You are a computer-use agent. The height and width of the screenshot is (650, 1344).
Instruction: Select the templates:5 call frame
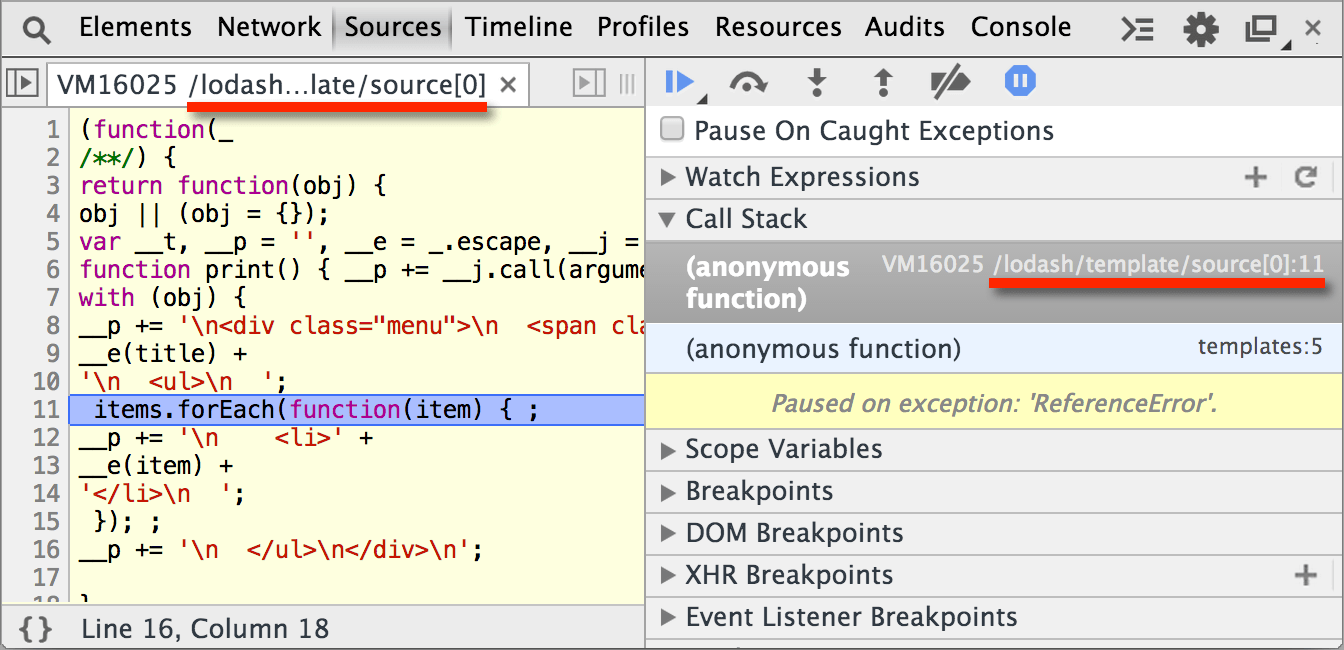click(994, 349)
